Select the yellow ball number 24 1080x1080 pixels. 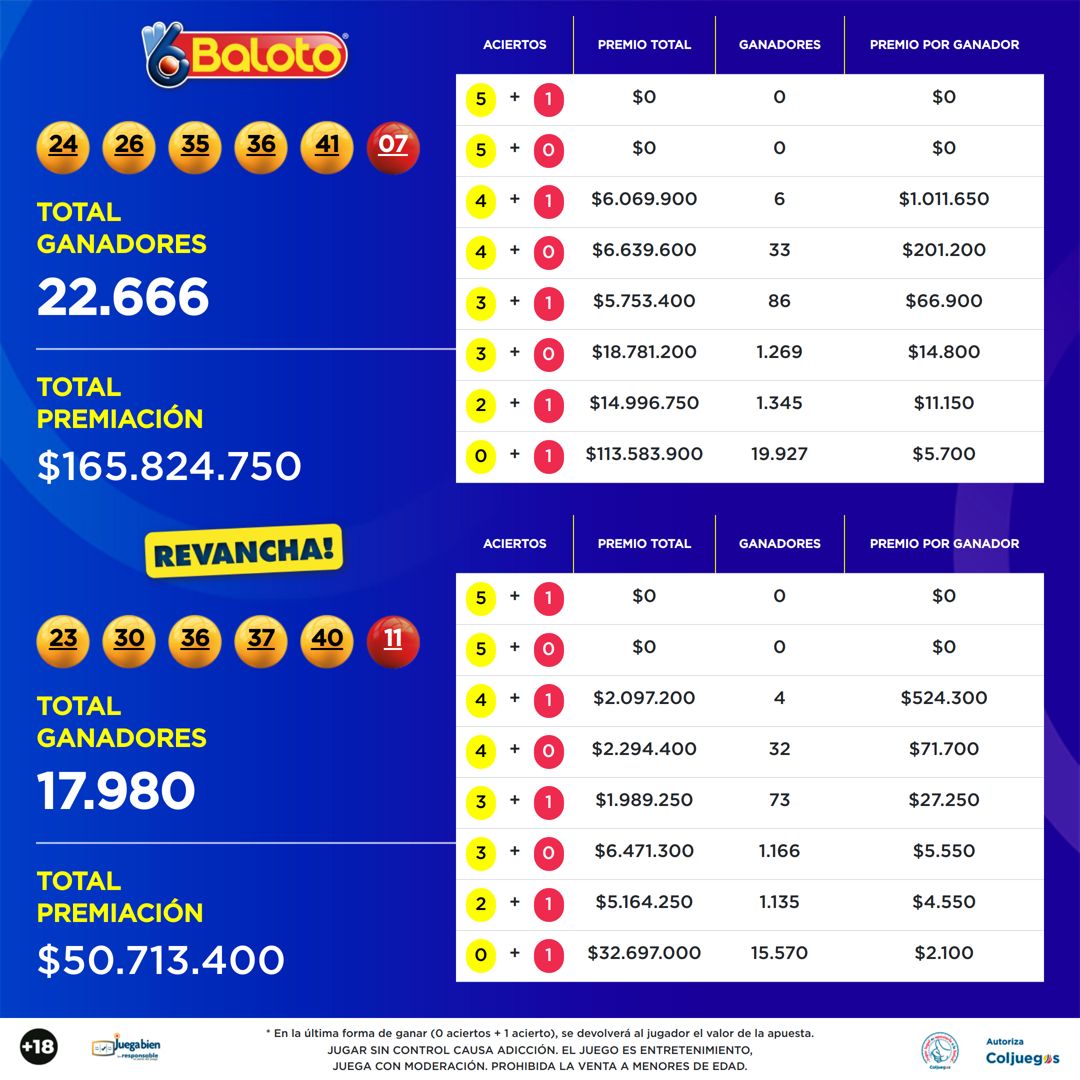point(63,147)
